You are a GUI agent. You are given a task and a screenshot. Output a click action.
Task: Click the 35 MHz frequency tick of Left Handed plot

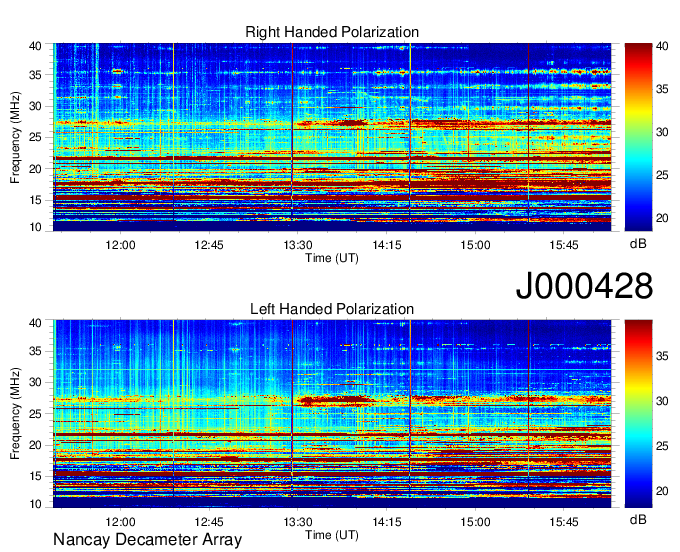click(x=35, y=351)
